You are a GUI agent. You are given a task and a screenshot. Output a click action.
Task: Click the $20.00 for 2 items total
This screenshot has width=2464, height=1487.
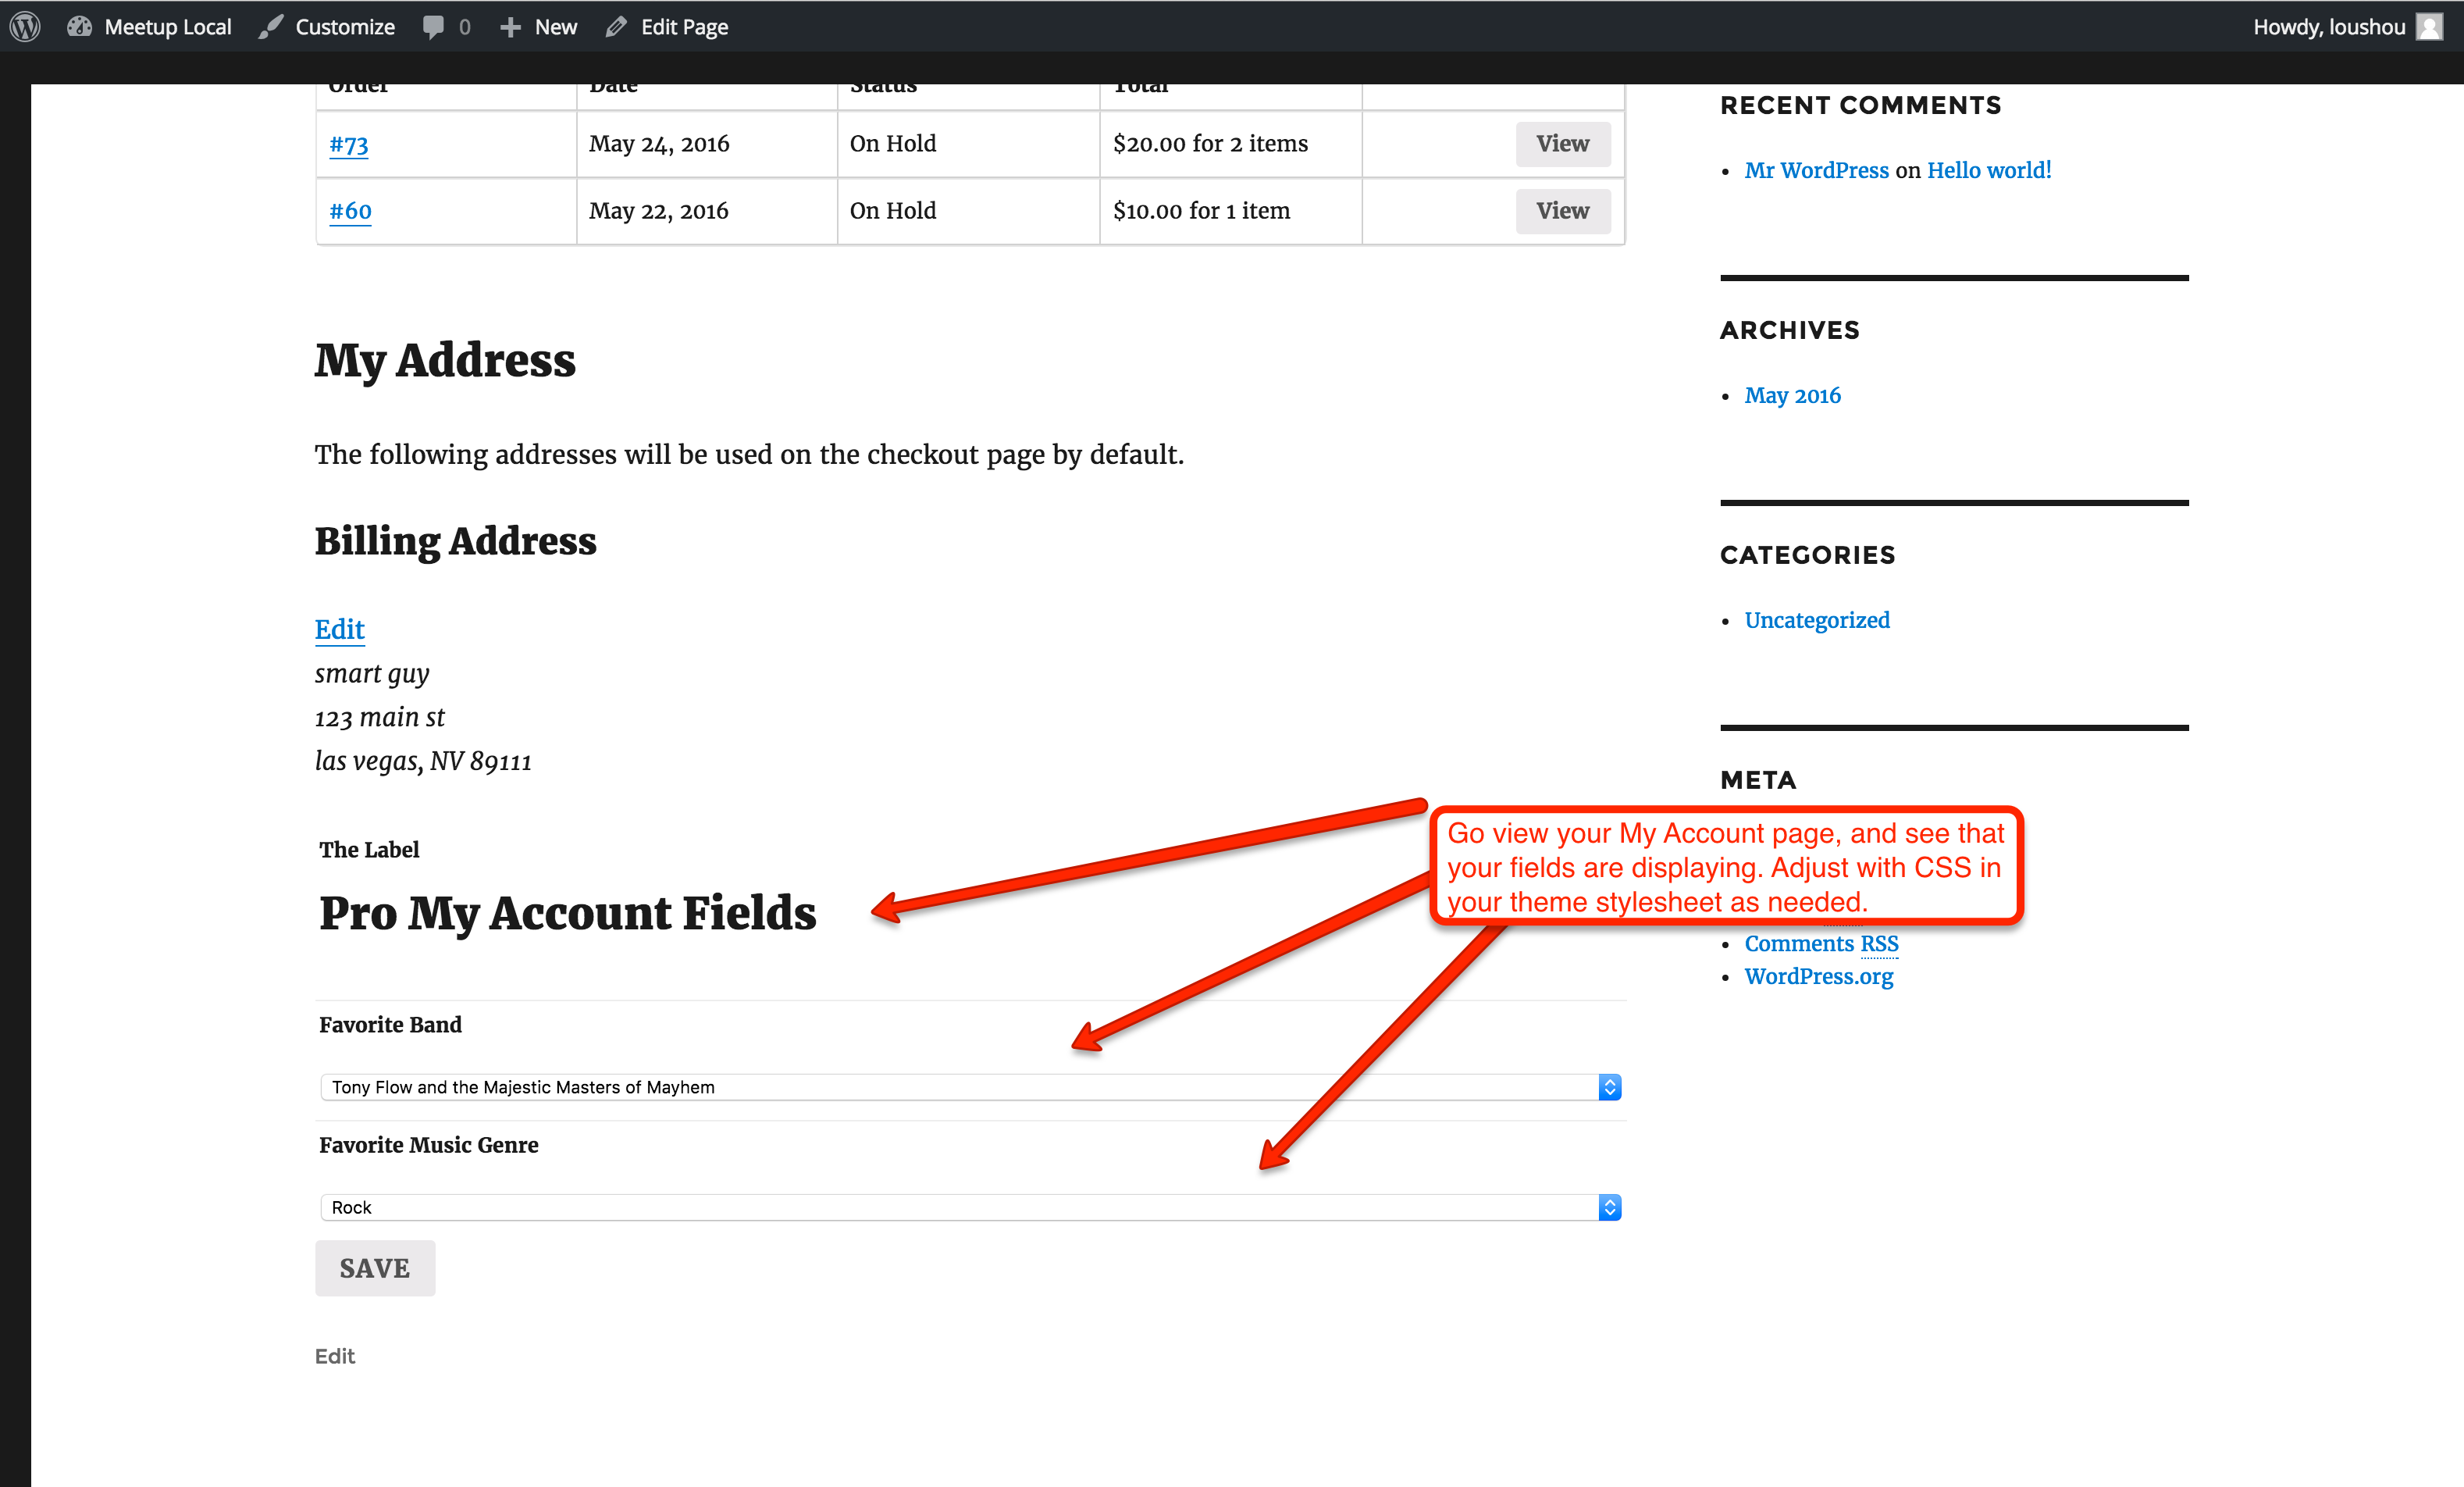[1210, 144]
